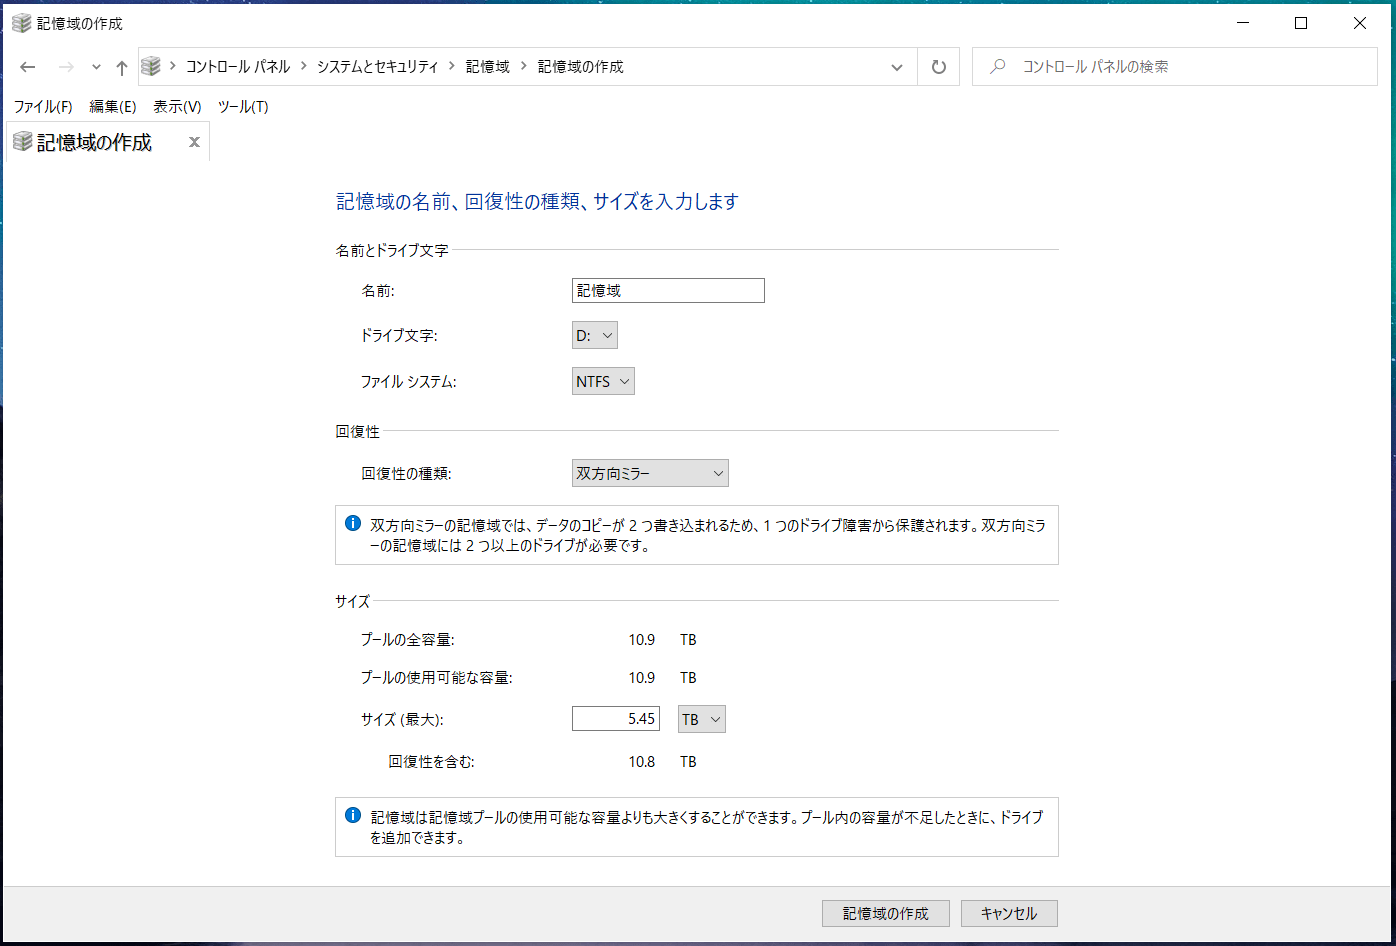This screenshot has width=1396, height=946.
Task: Click the info icon in mirror description
Action: [x=353, y=523]
